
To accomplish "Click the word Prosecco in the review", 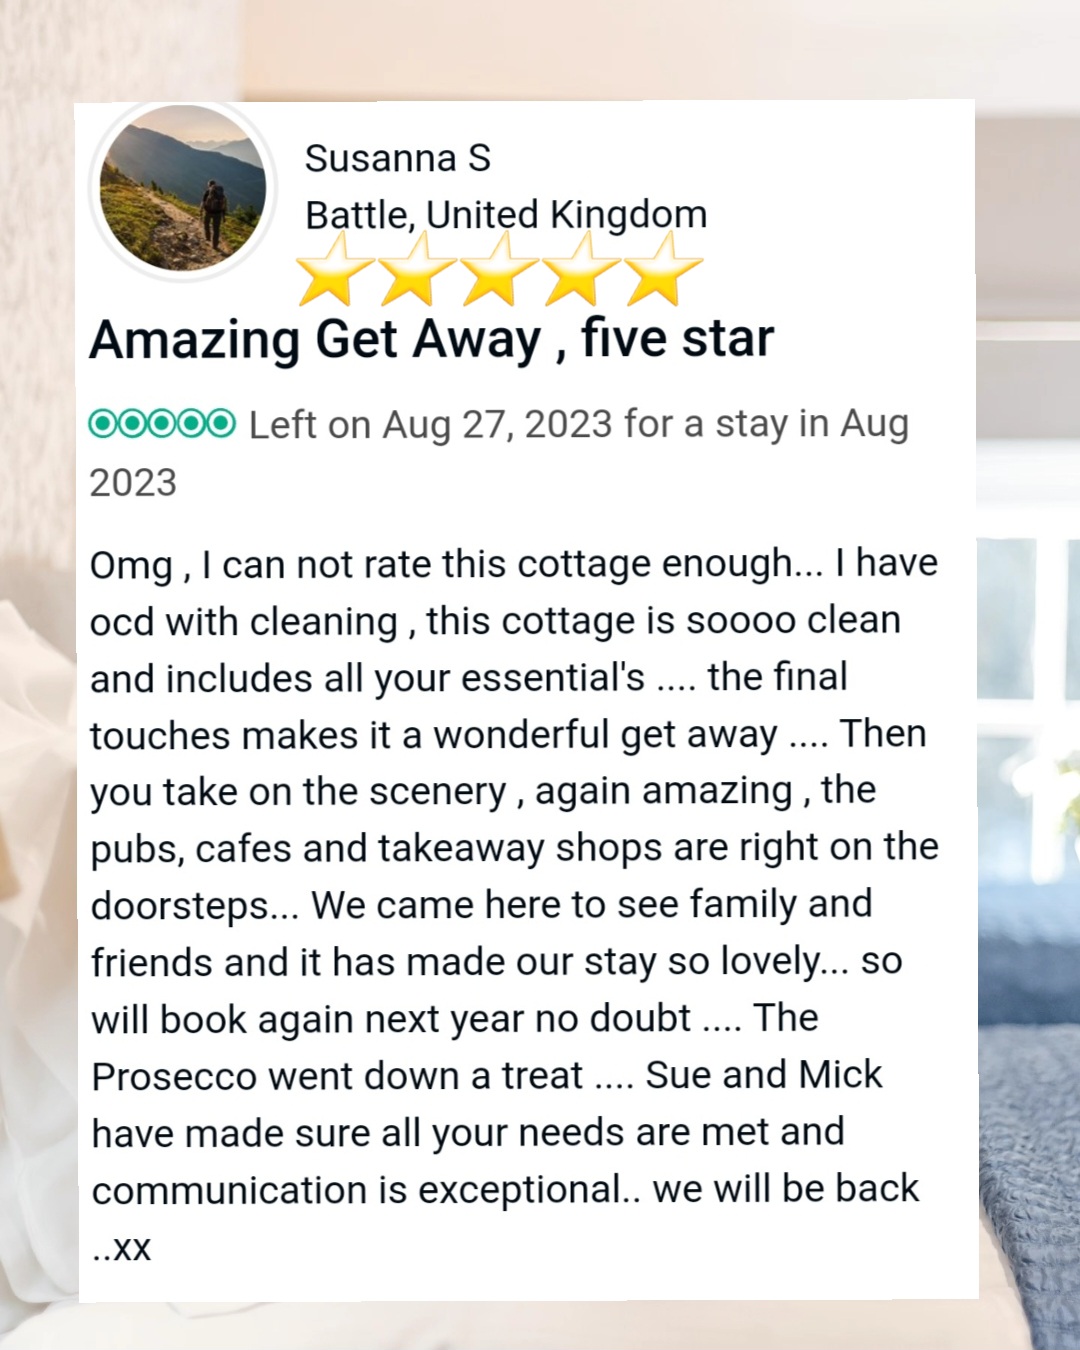I will (174, 1077).
